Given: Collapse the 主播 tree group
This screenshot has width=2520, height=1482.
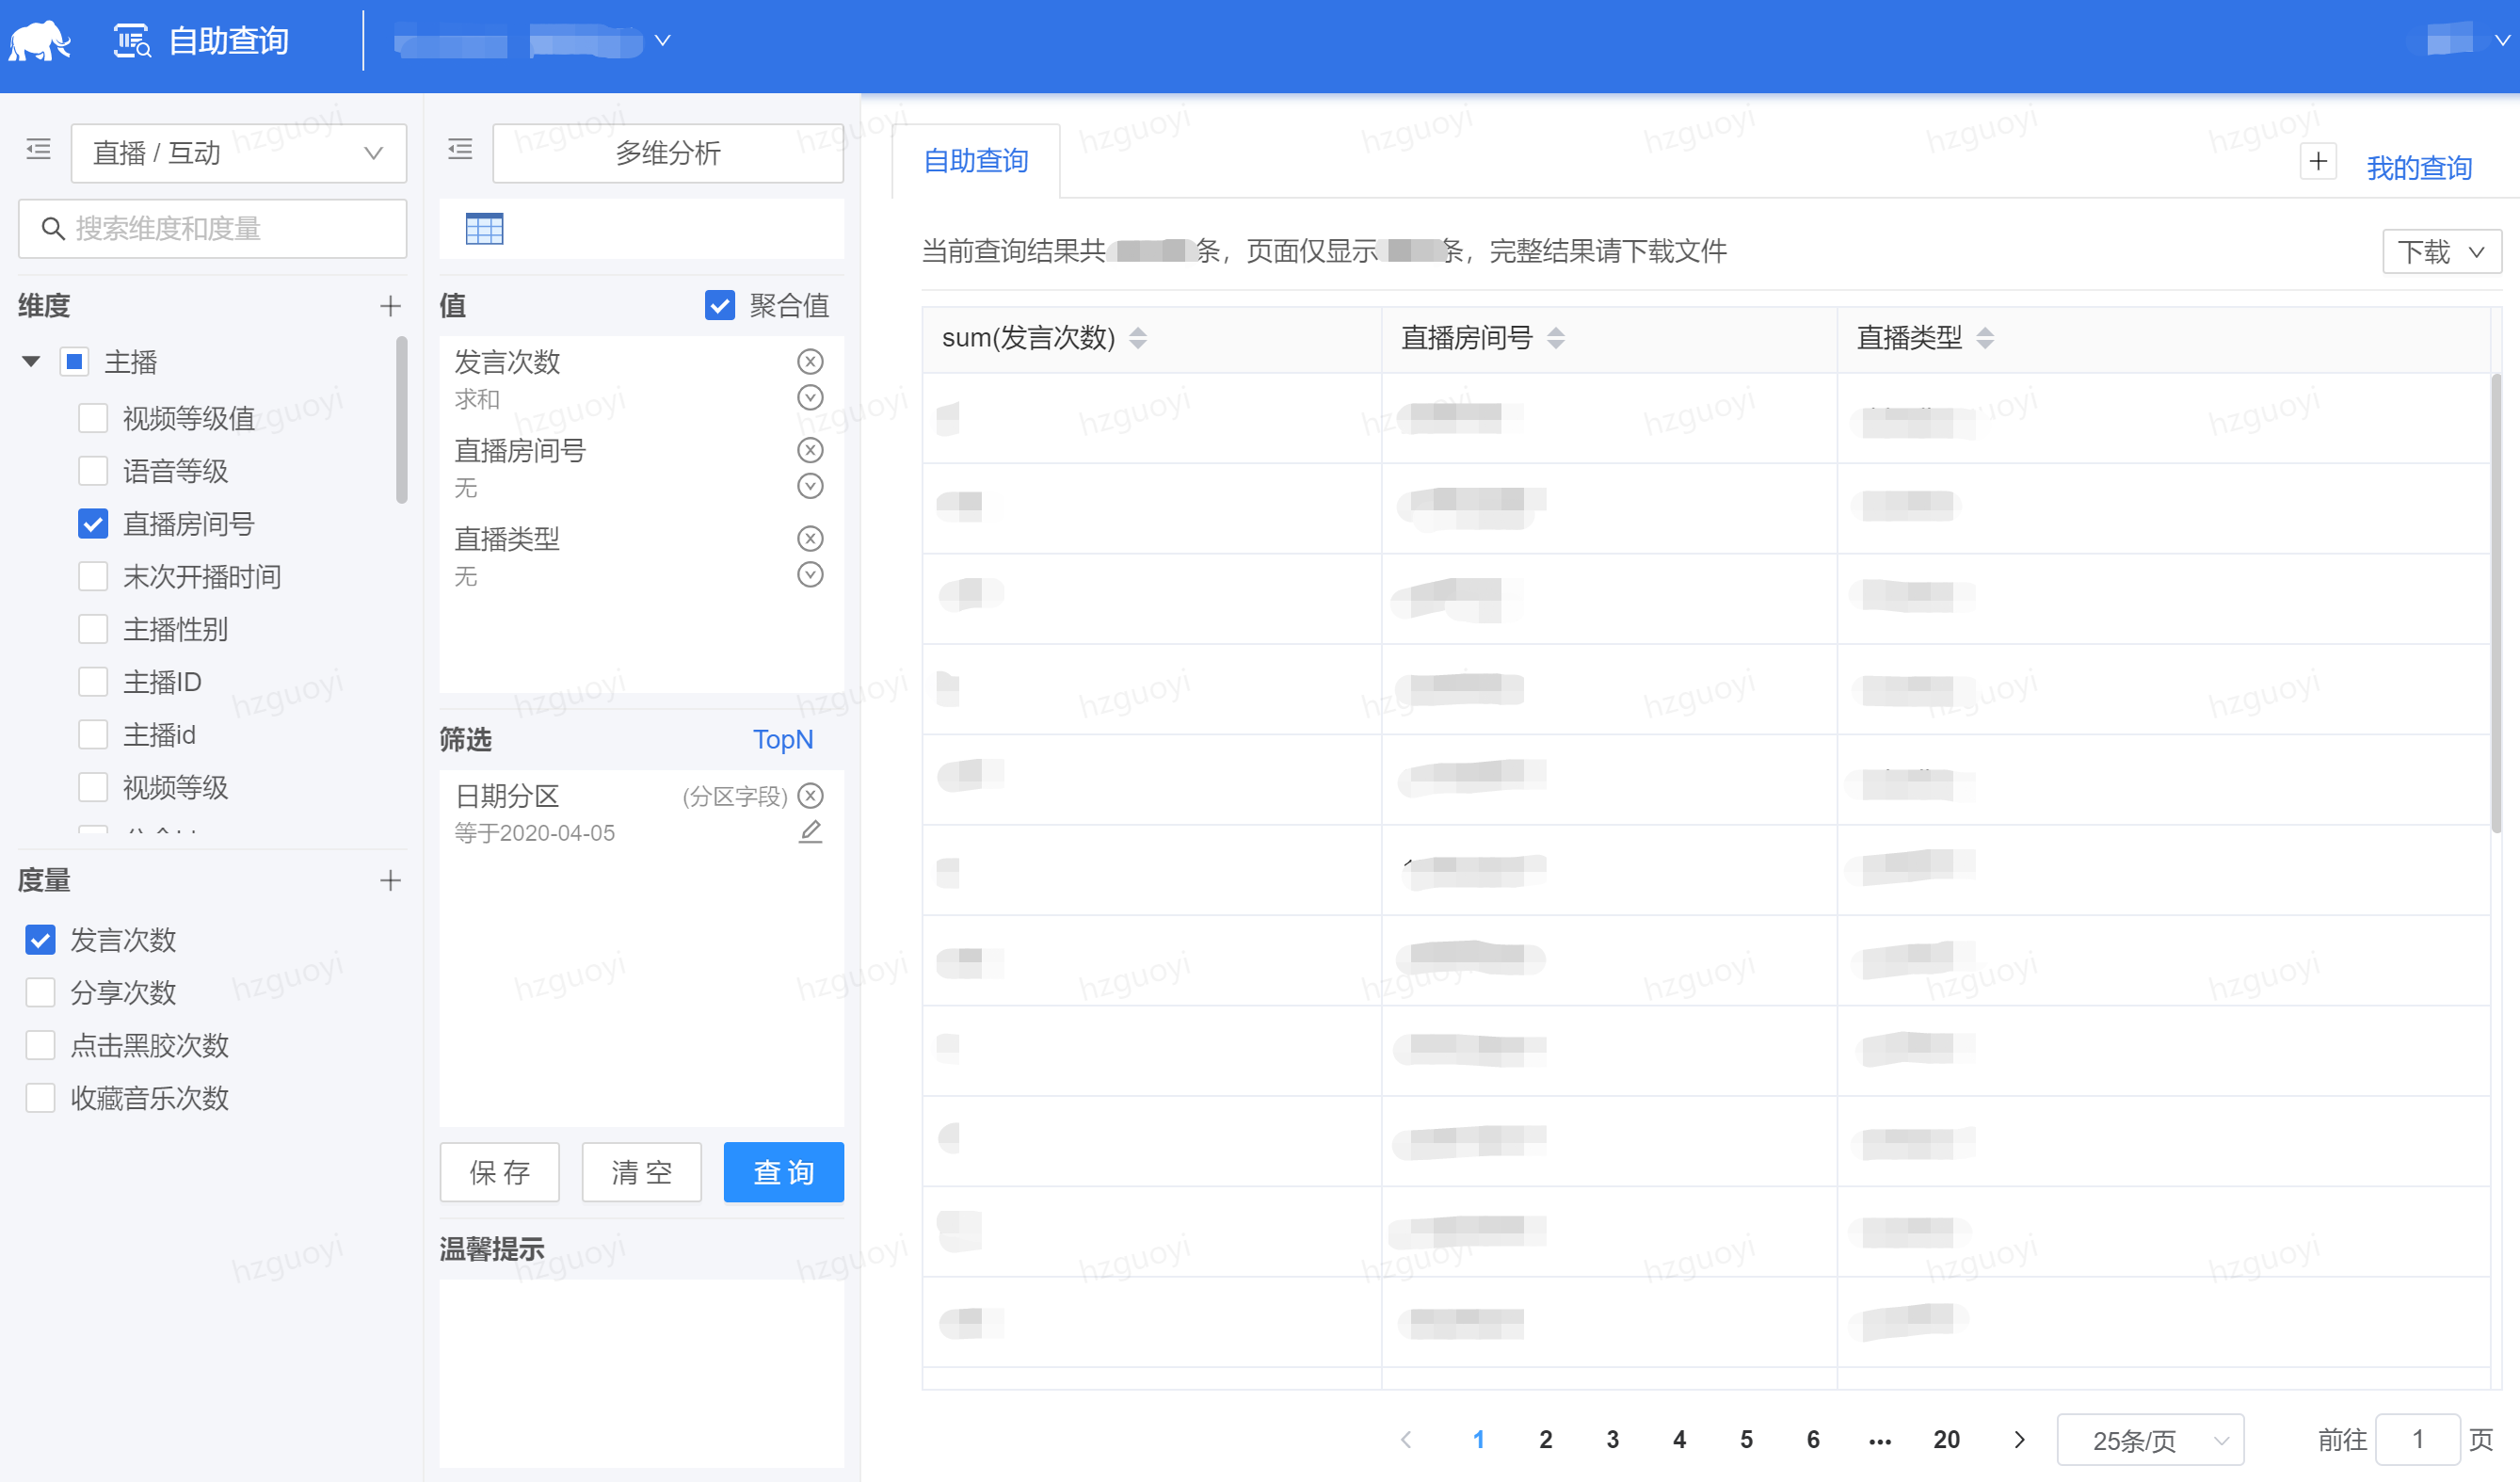Looking at the screenshot, I should 31,362.
